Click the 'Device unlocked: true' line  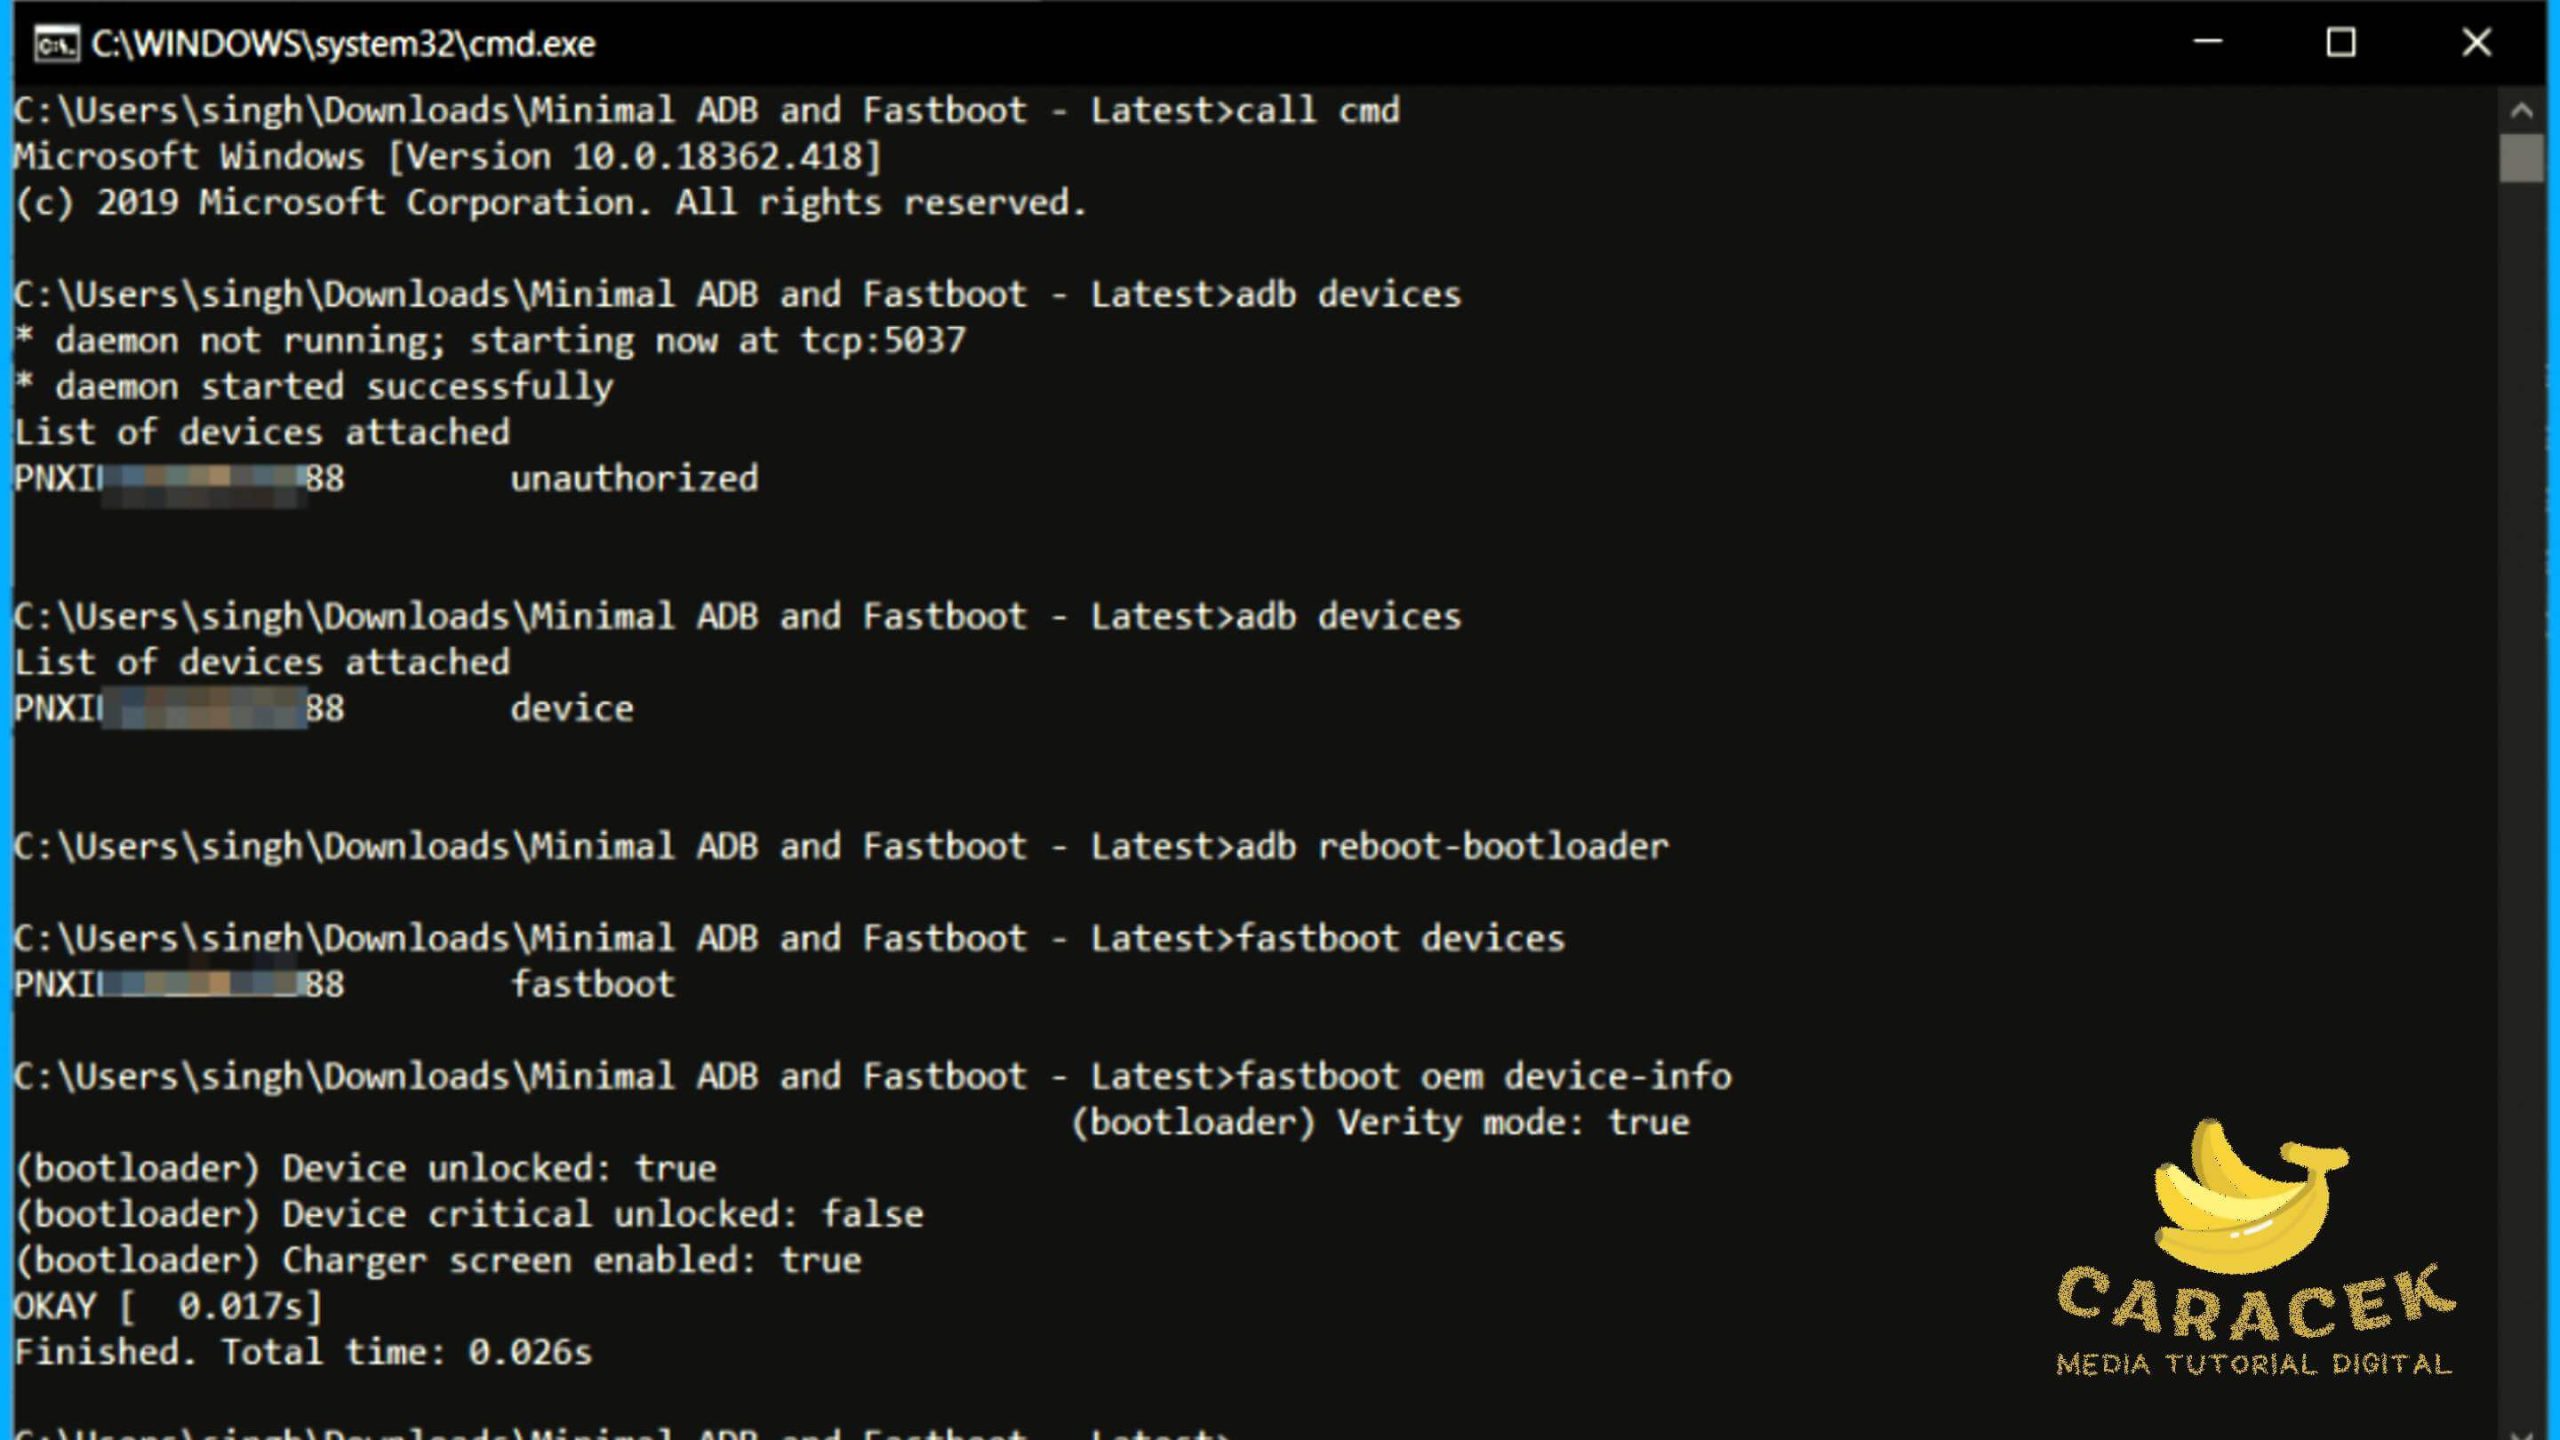[366, 1168]
